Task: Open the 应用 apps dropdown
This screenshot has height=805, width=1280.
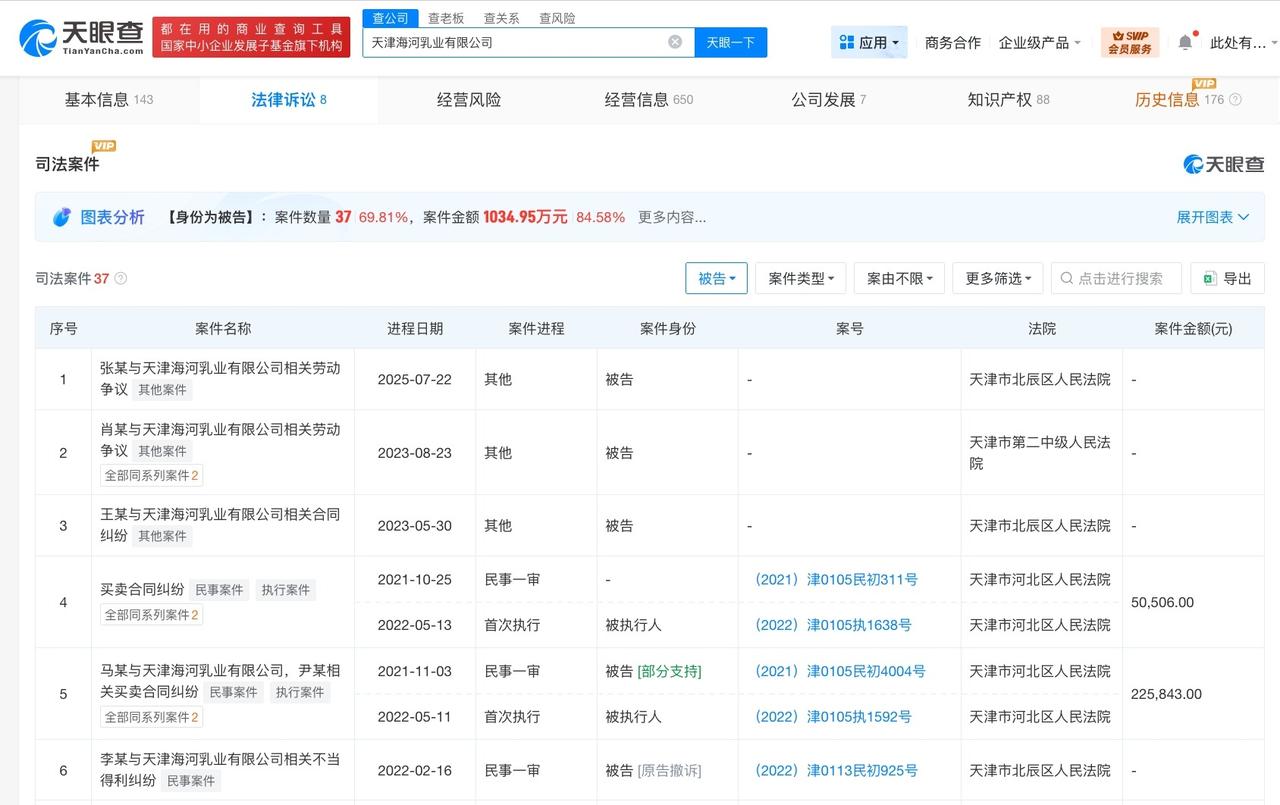Action: (x=869, y=42)
